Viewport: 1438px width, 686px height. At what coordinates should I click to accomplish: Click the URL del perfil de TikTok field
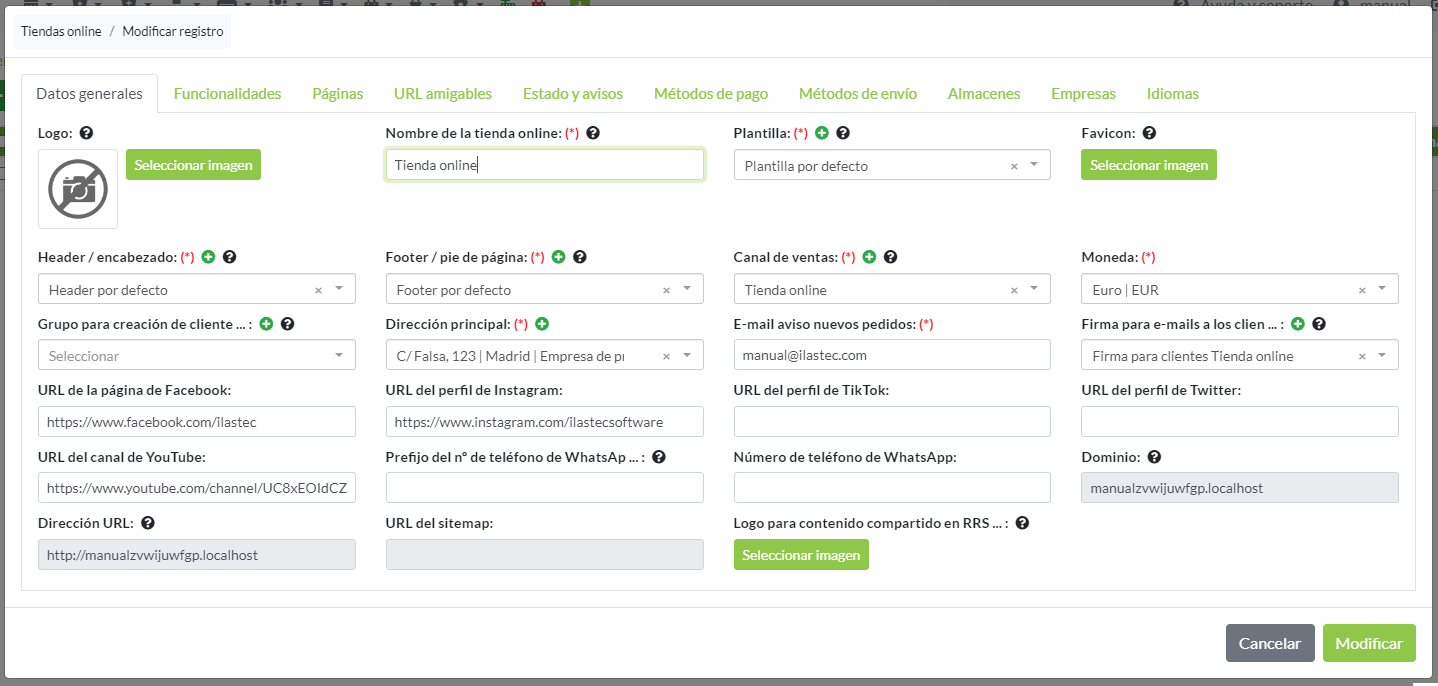tap(891, 422)
